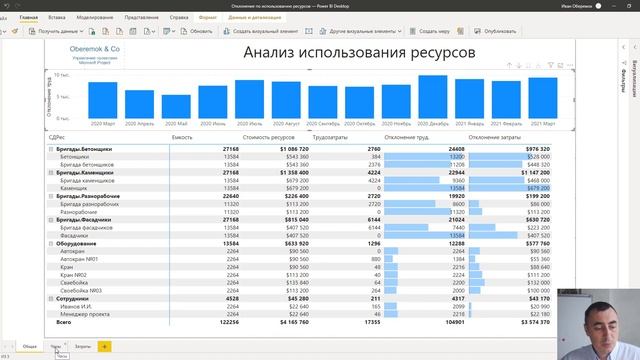Select the 2020 Март bar in chart
Screen dimensions: 640x360
[x=102, y=100]
